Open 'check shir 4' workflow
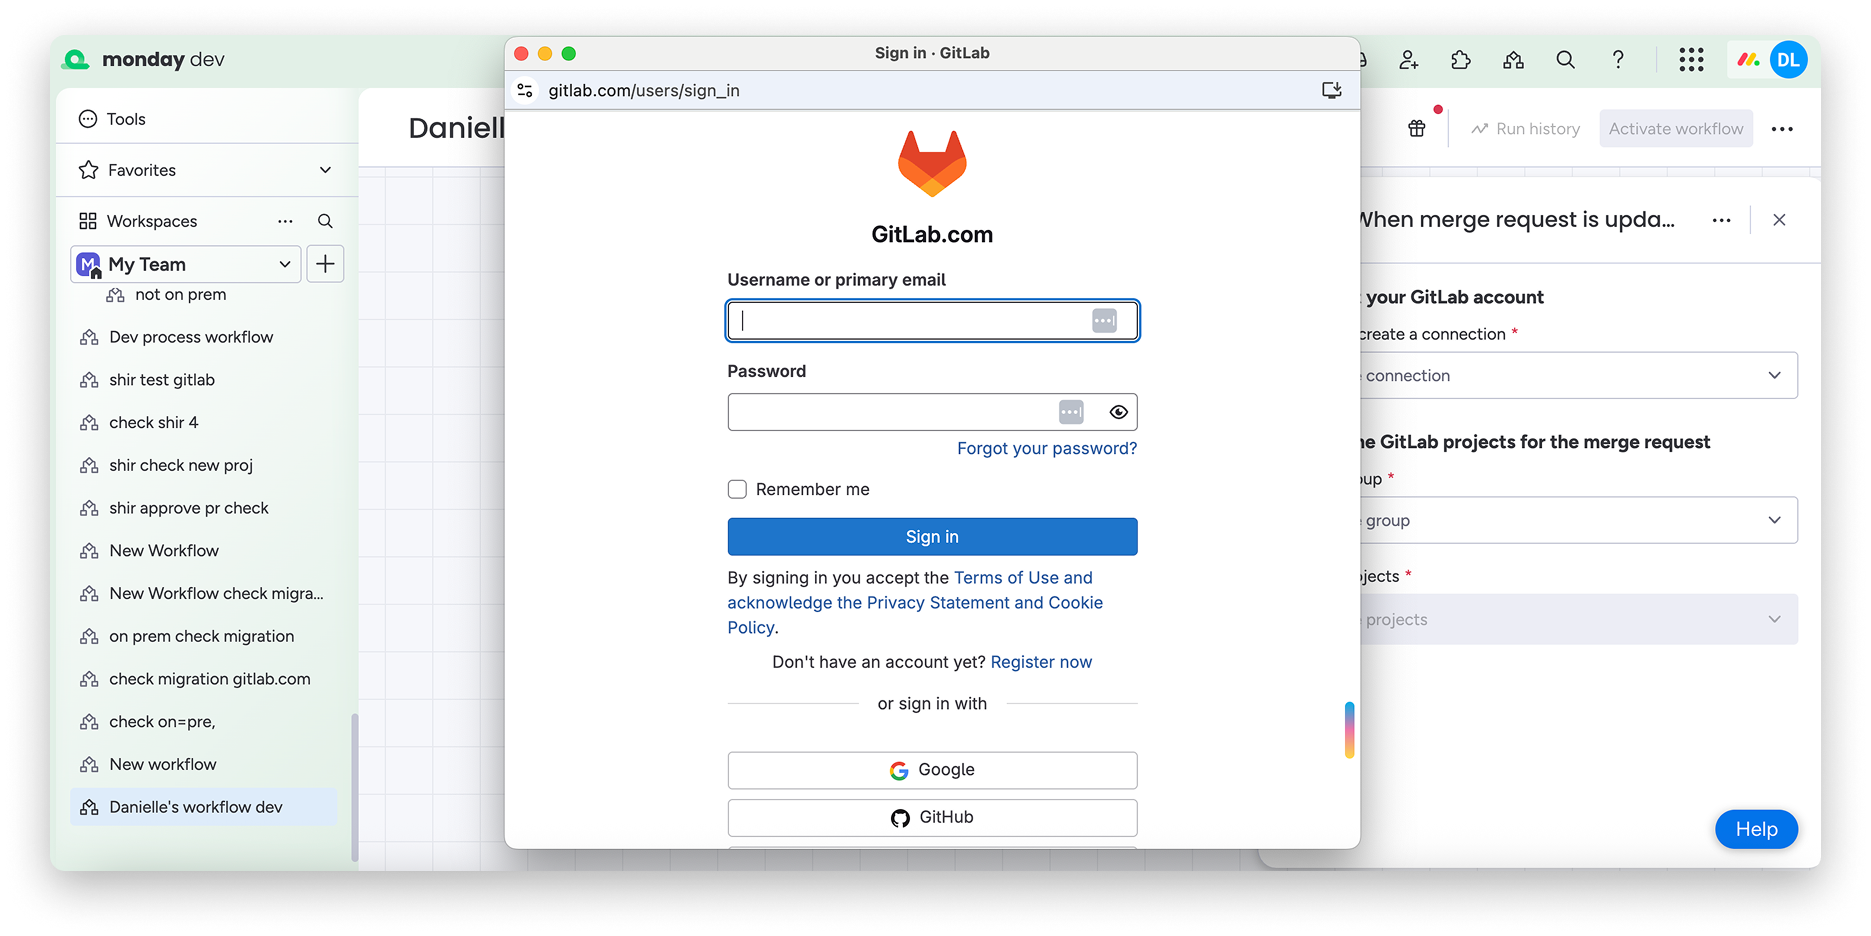This screenshot has height=936, width=1871. pos(154,423)
